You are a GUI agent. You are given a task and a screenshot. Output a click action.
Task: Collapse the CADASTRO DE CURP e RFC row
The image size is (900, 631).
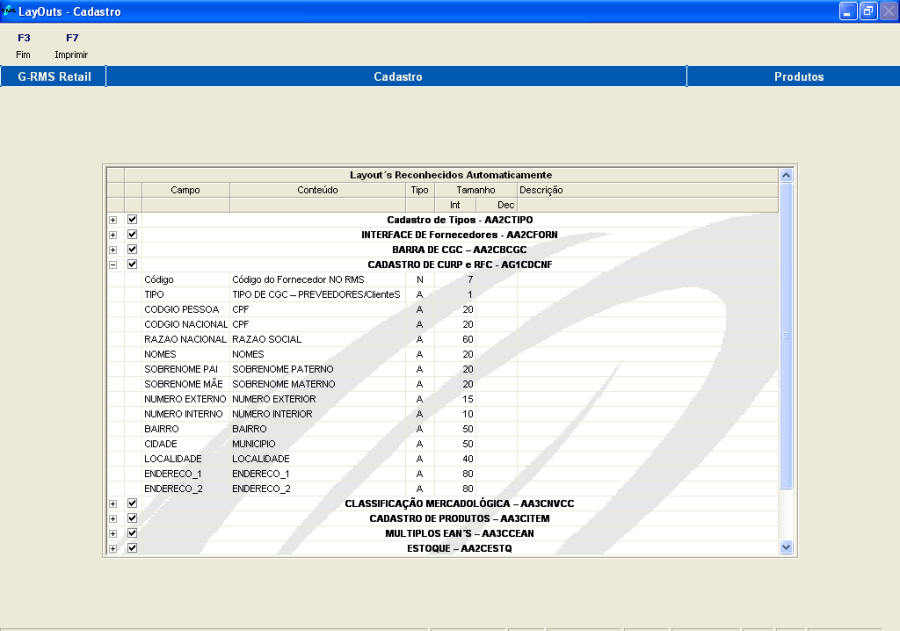coord(113,265)
